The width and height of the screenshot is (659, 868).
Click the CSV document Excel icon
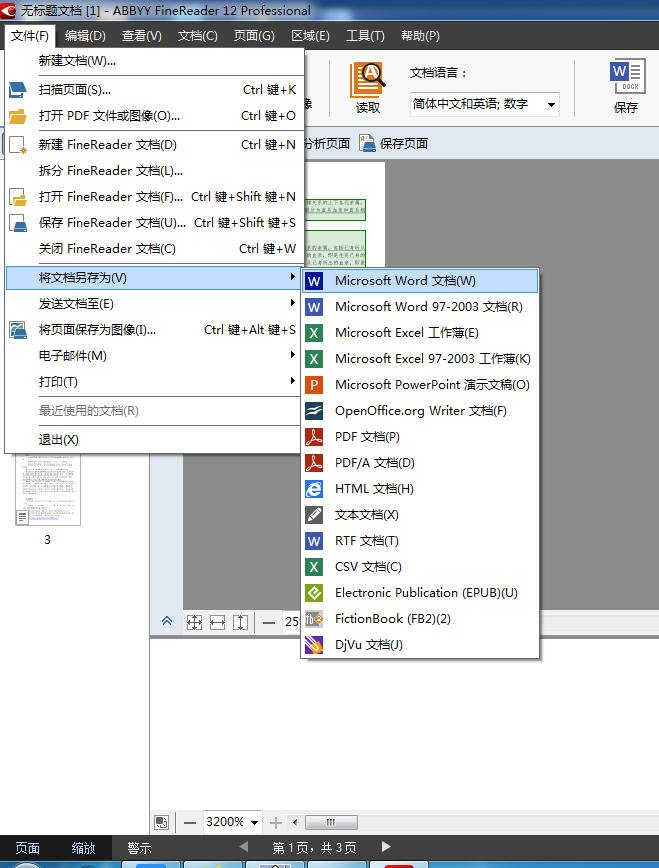coord(314,567)
